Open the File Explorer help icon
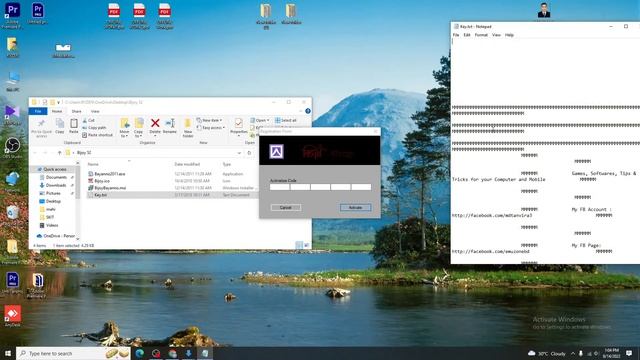The image size is (640, 360). coord(308,111)
